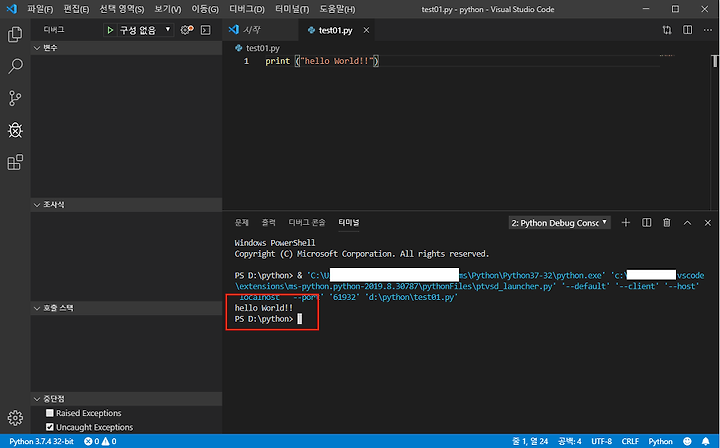Change line endings via CRLF
Screen dimensions: 720x448
click(x=630, y=442)
